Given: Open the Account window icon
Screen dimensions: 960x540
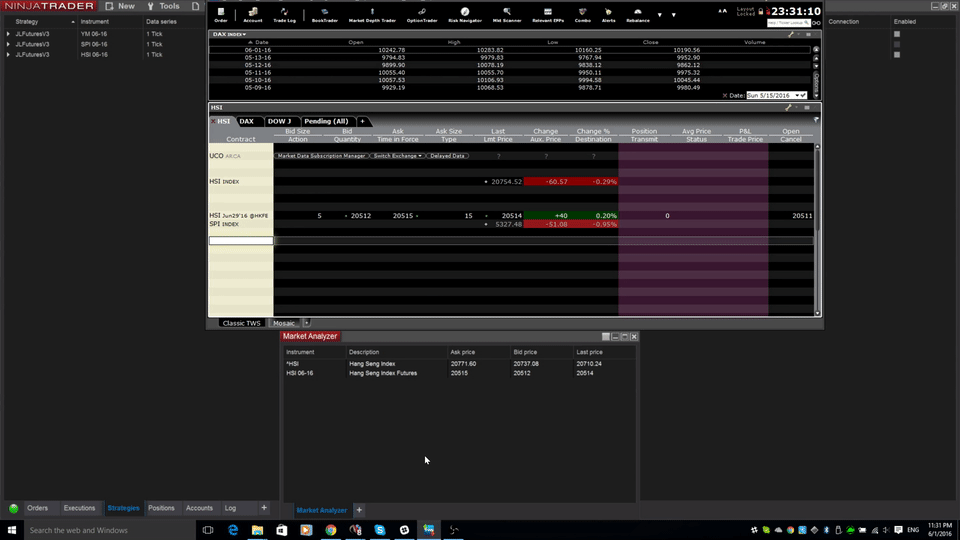Looking at the screenshot, I should tap(252, 15).
